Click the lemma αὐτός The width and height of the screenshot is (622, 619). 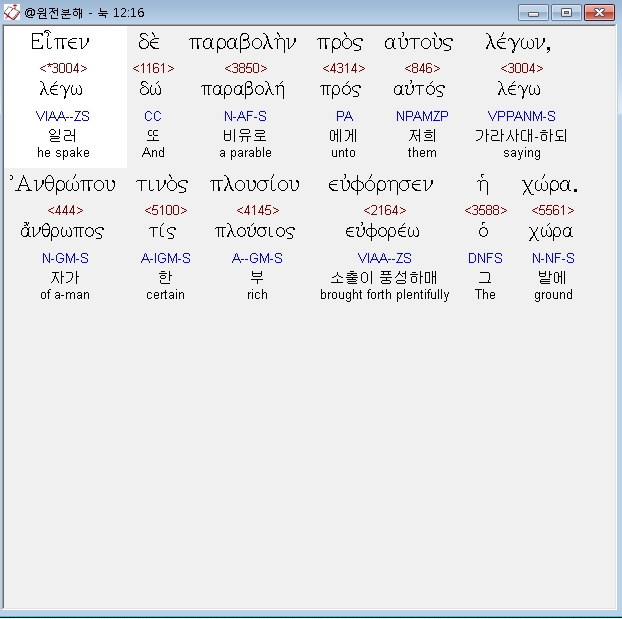coord(419,90)
